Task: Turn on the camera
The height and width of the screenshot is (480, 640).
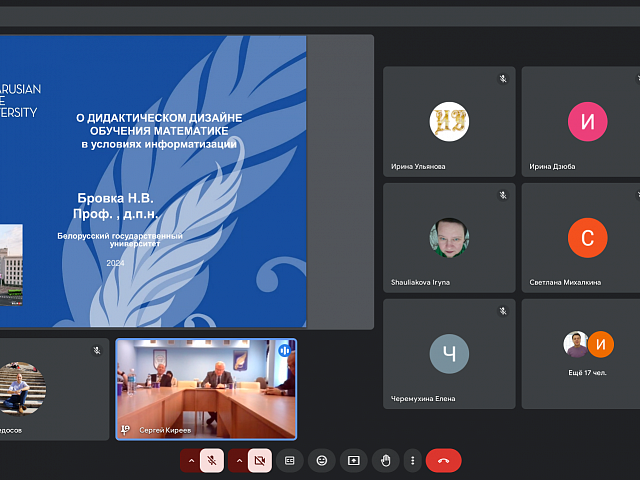Action: click(x=260, y=460)
